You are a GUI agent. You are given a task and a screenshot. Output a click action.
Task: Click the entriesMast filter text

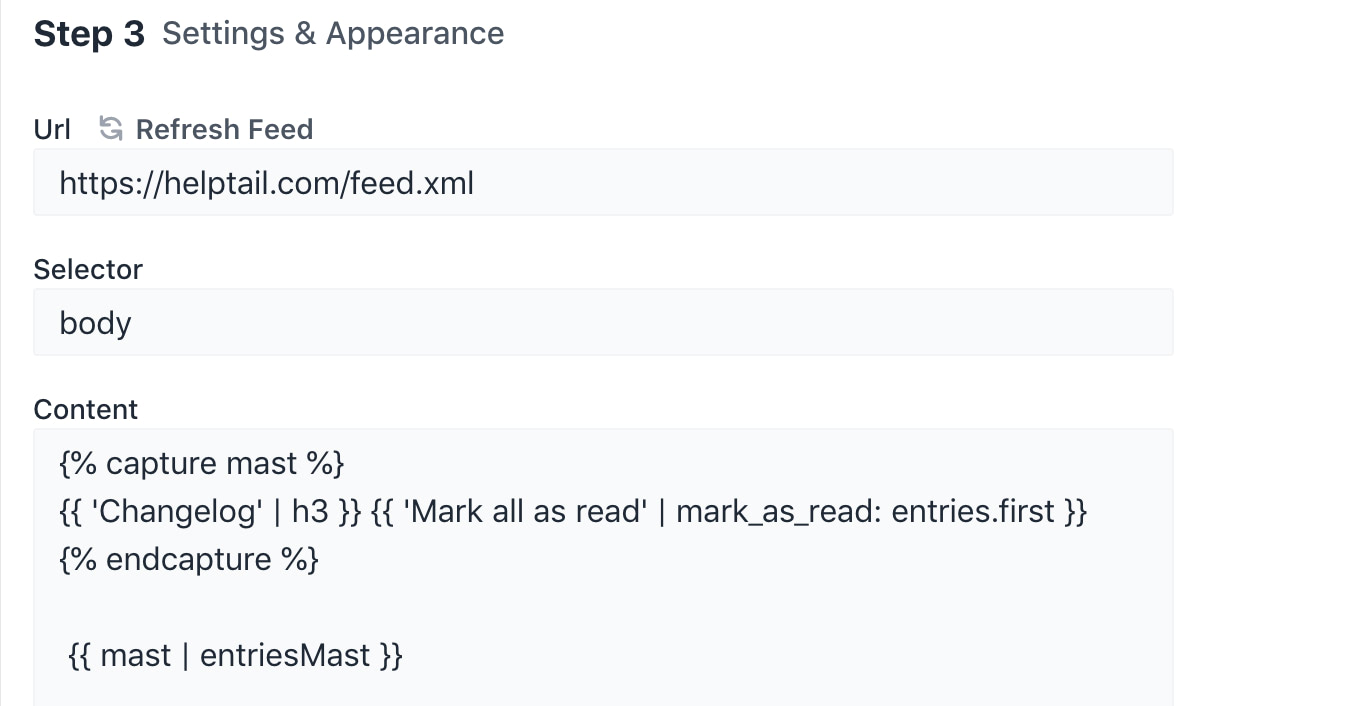click(x=285, y=656)
